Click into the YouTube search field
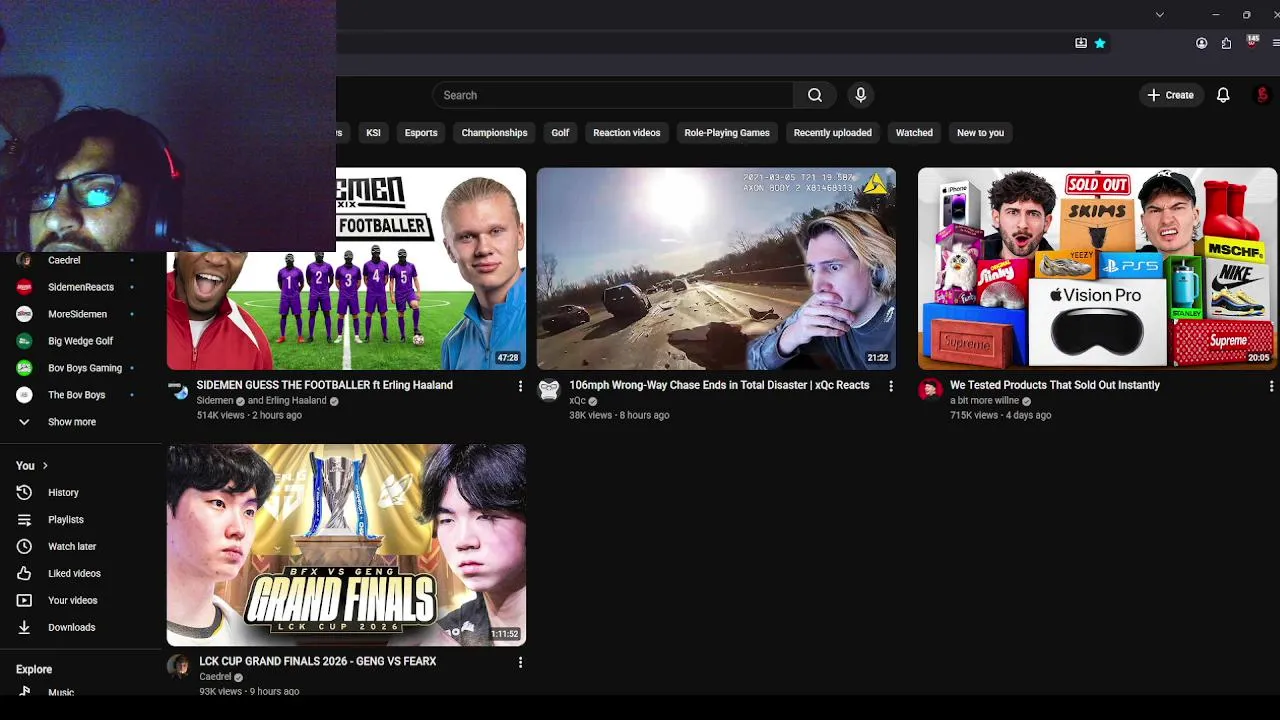 point(613,95)
